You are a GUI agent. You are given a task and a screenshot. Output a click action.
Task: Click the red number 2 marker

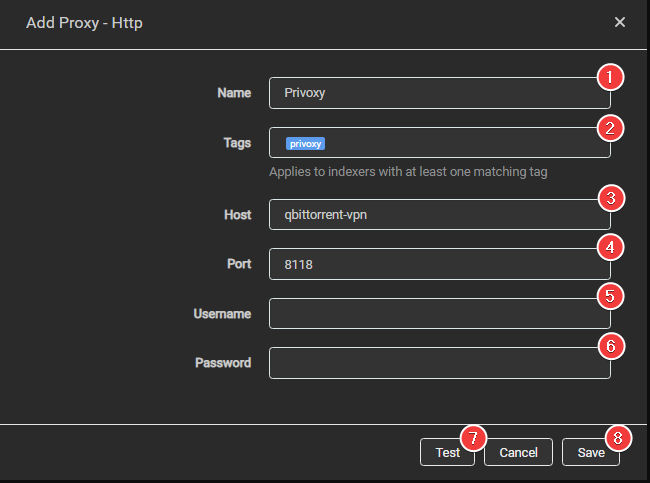point(610,127)
